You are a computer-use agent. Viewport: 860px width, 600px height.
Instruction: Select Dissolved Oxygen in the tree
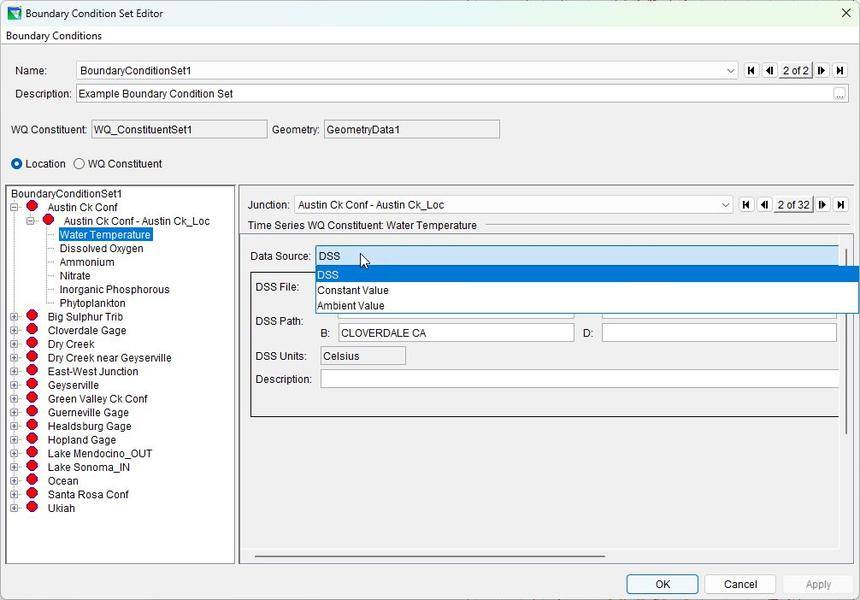pyautogui.click(x=101, y=248)
